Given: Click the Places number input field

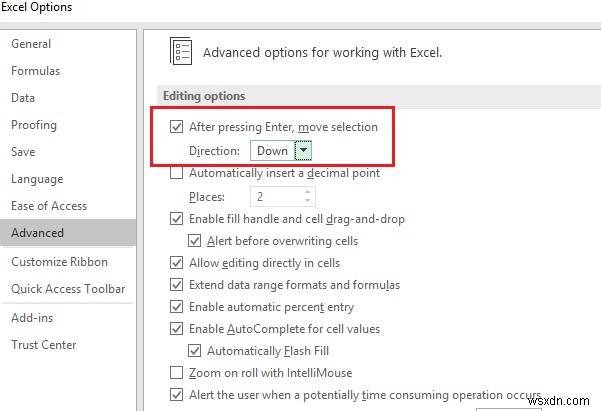Looking at the screenshot, I should pos(276,197).
